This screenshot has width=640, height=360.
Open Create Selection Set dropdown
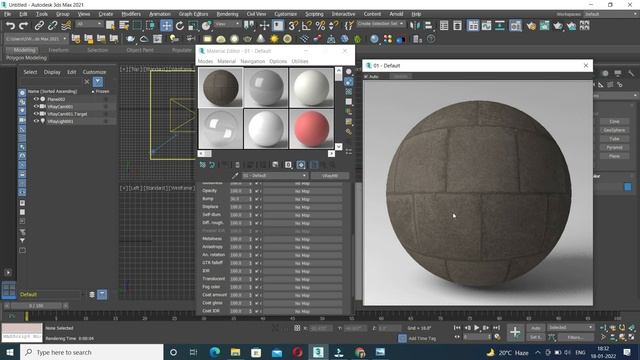pyautogui.click(x=380, y=24)
